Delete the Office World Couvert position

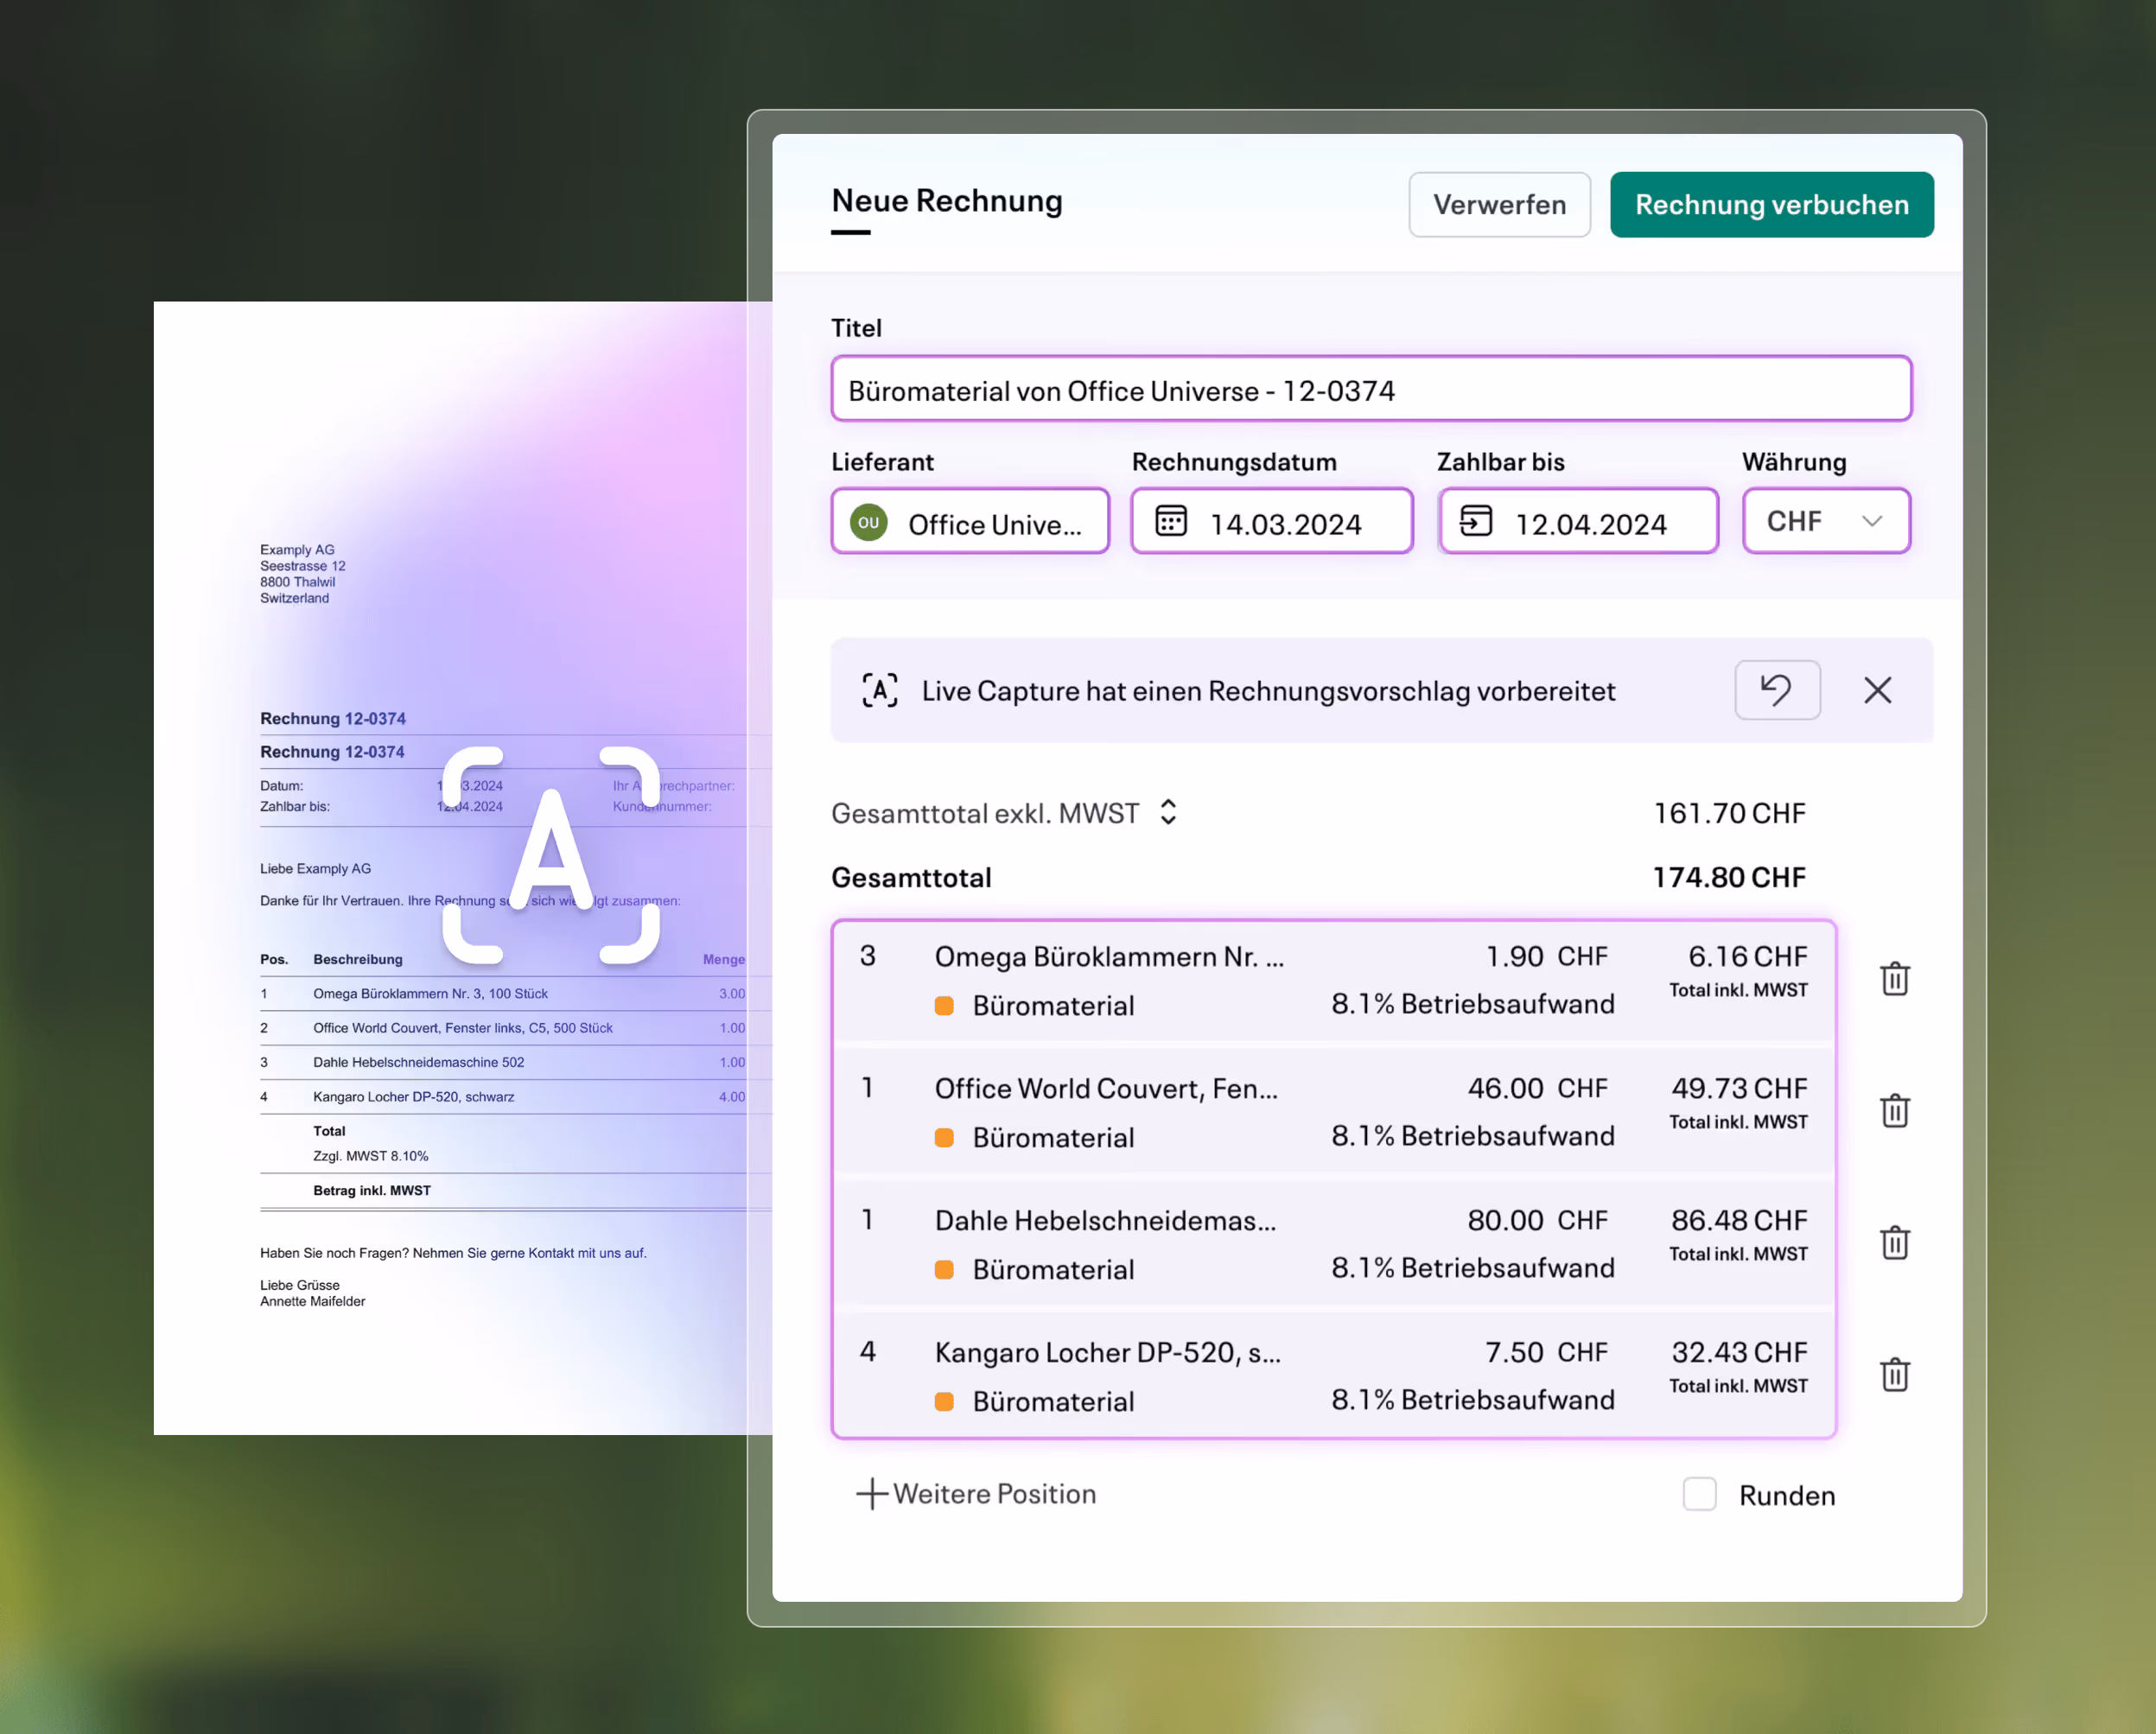(1895, 1111)
